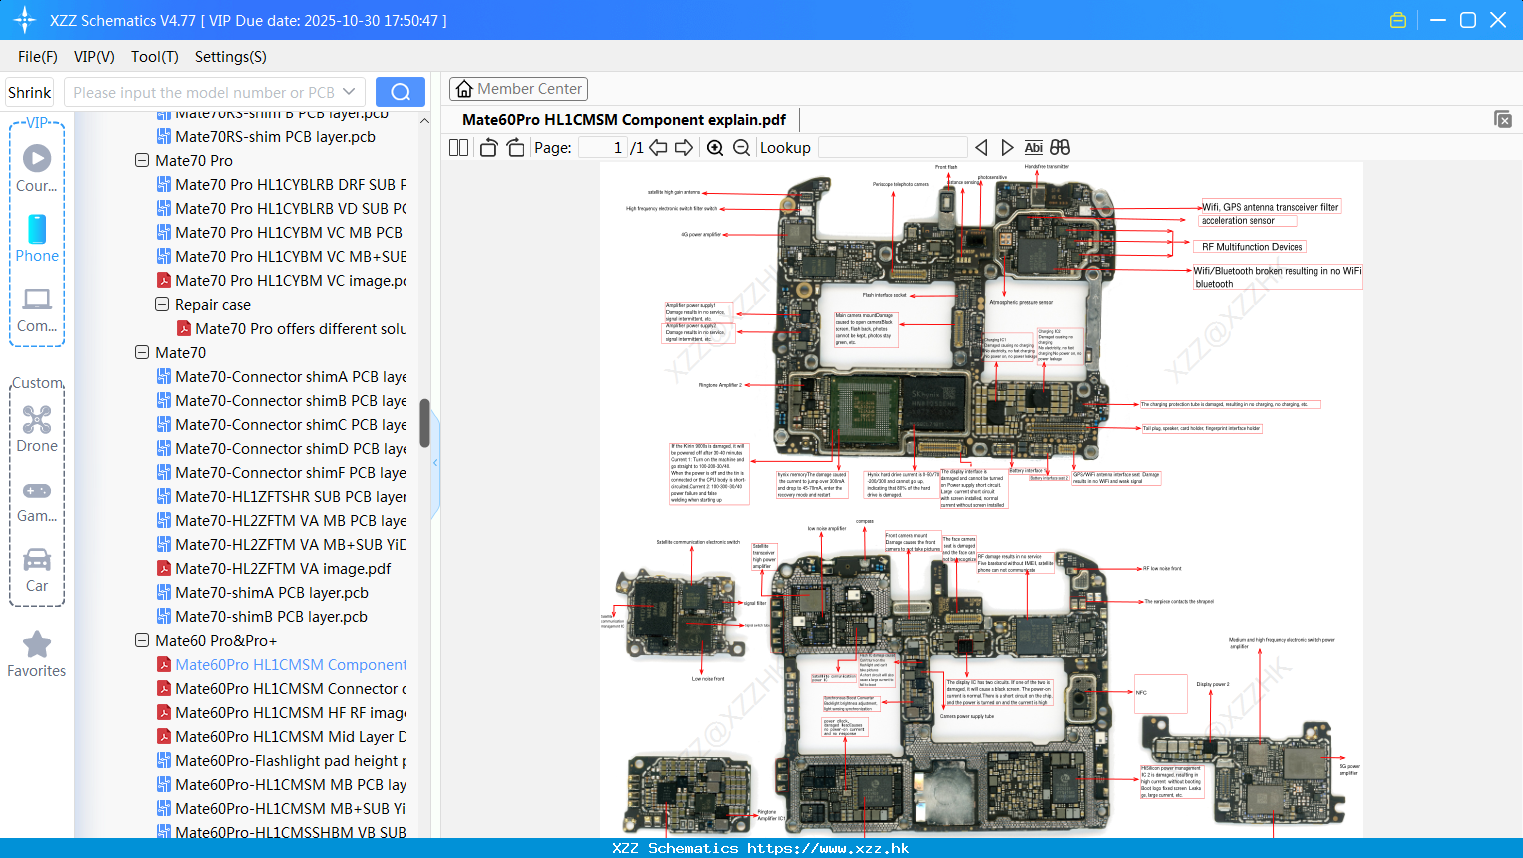Click the www.xzz.hk link in status bar
1523x858 pixels.
click(x=828, y=848)
